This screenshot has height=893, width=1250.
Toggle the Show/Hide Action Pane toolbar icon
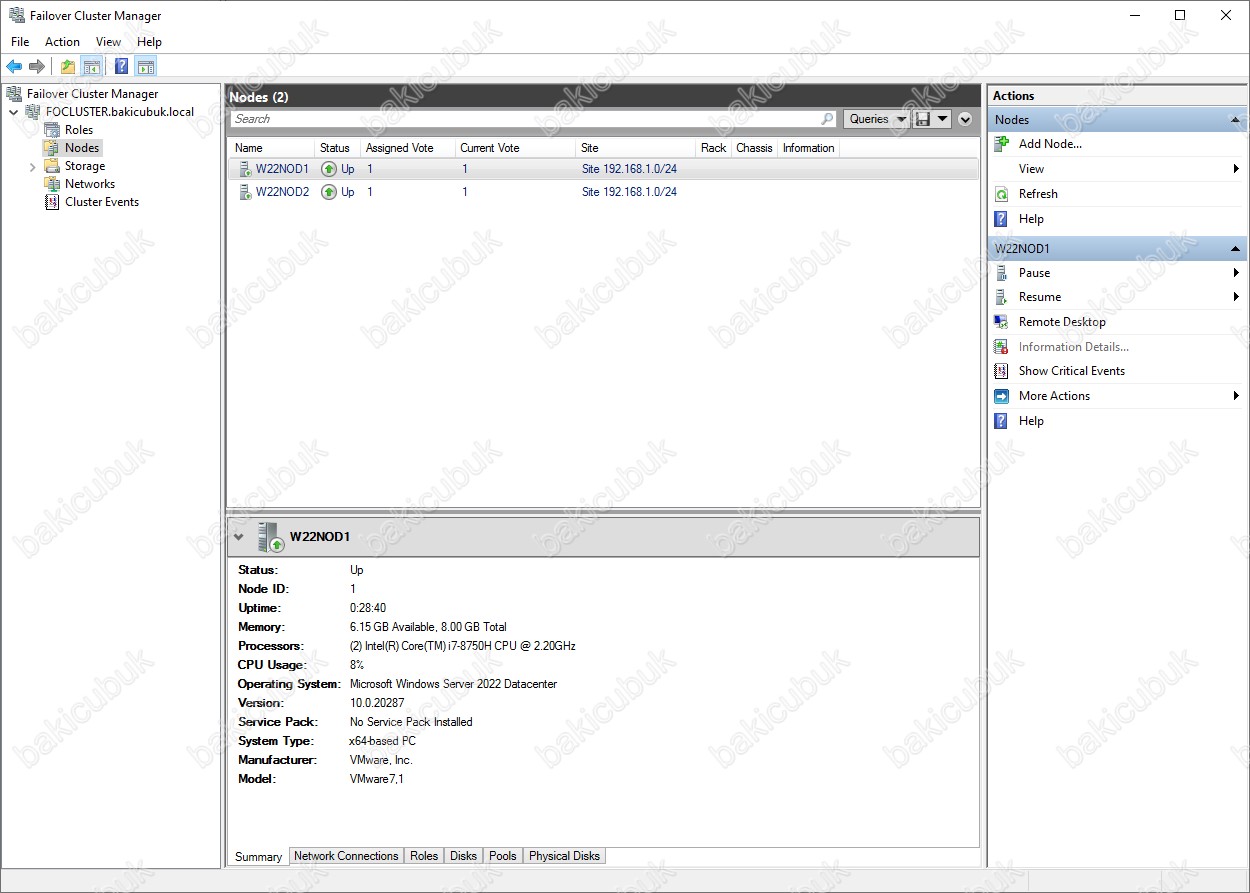pyautogui.click(x=146, y=67)
